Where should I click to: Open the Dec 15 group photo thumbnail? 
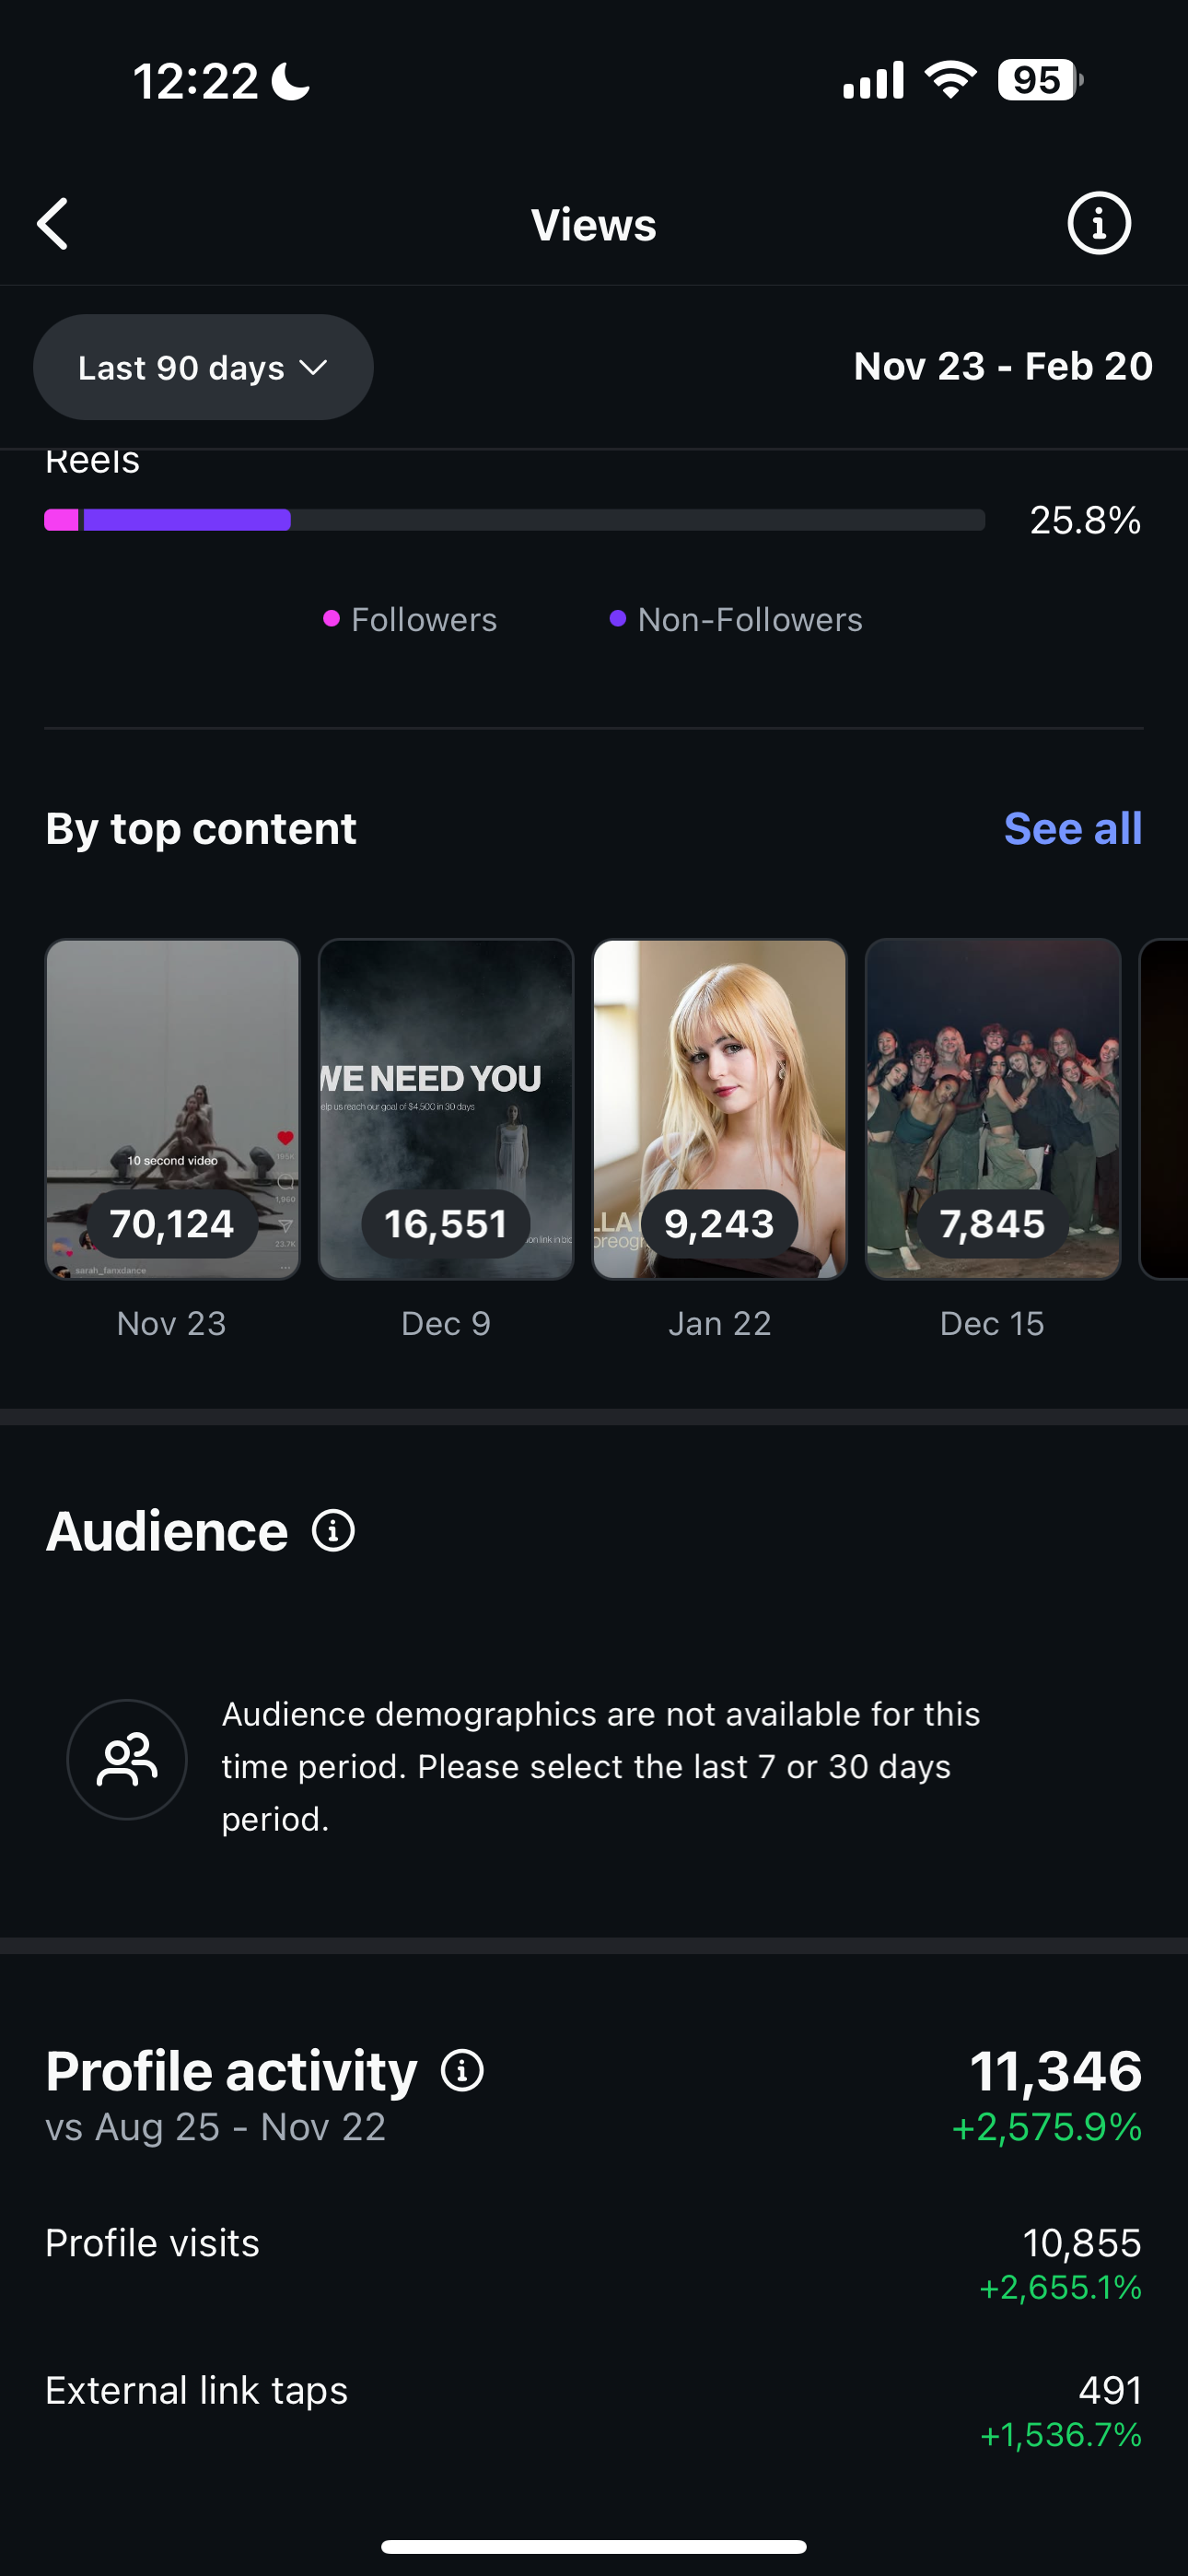tap(992, 1109)
